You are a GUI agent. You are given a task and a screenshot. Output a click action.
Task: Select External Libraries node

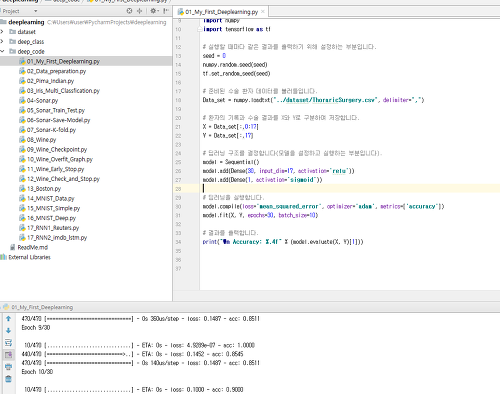coord(26,257)
